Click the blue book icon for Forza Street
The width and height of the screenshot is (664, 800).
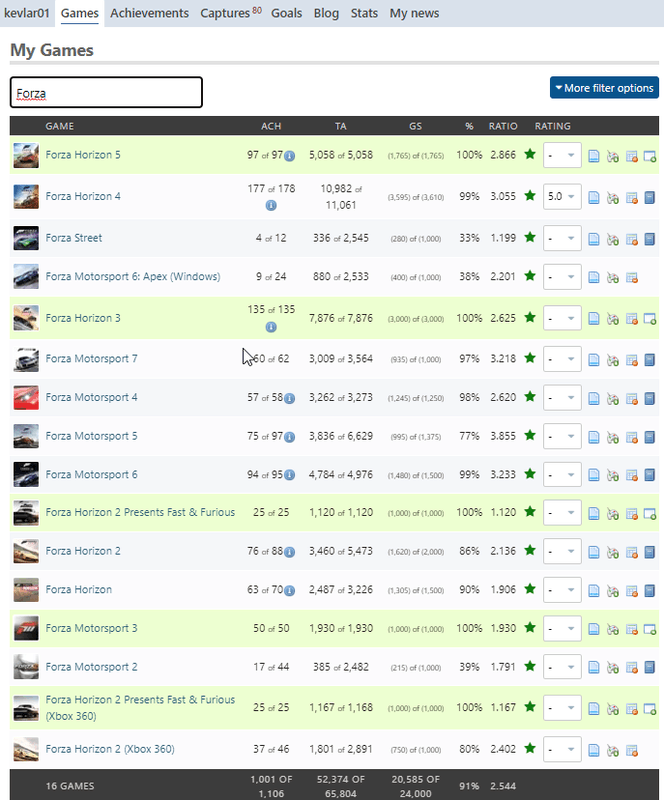[649, 239]
